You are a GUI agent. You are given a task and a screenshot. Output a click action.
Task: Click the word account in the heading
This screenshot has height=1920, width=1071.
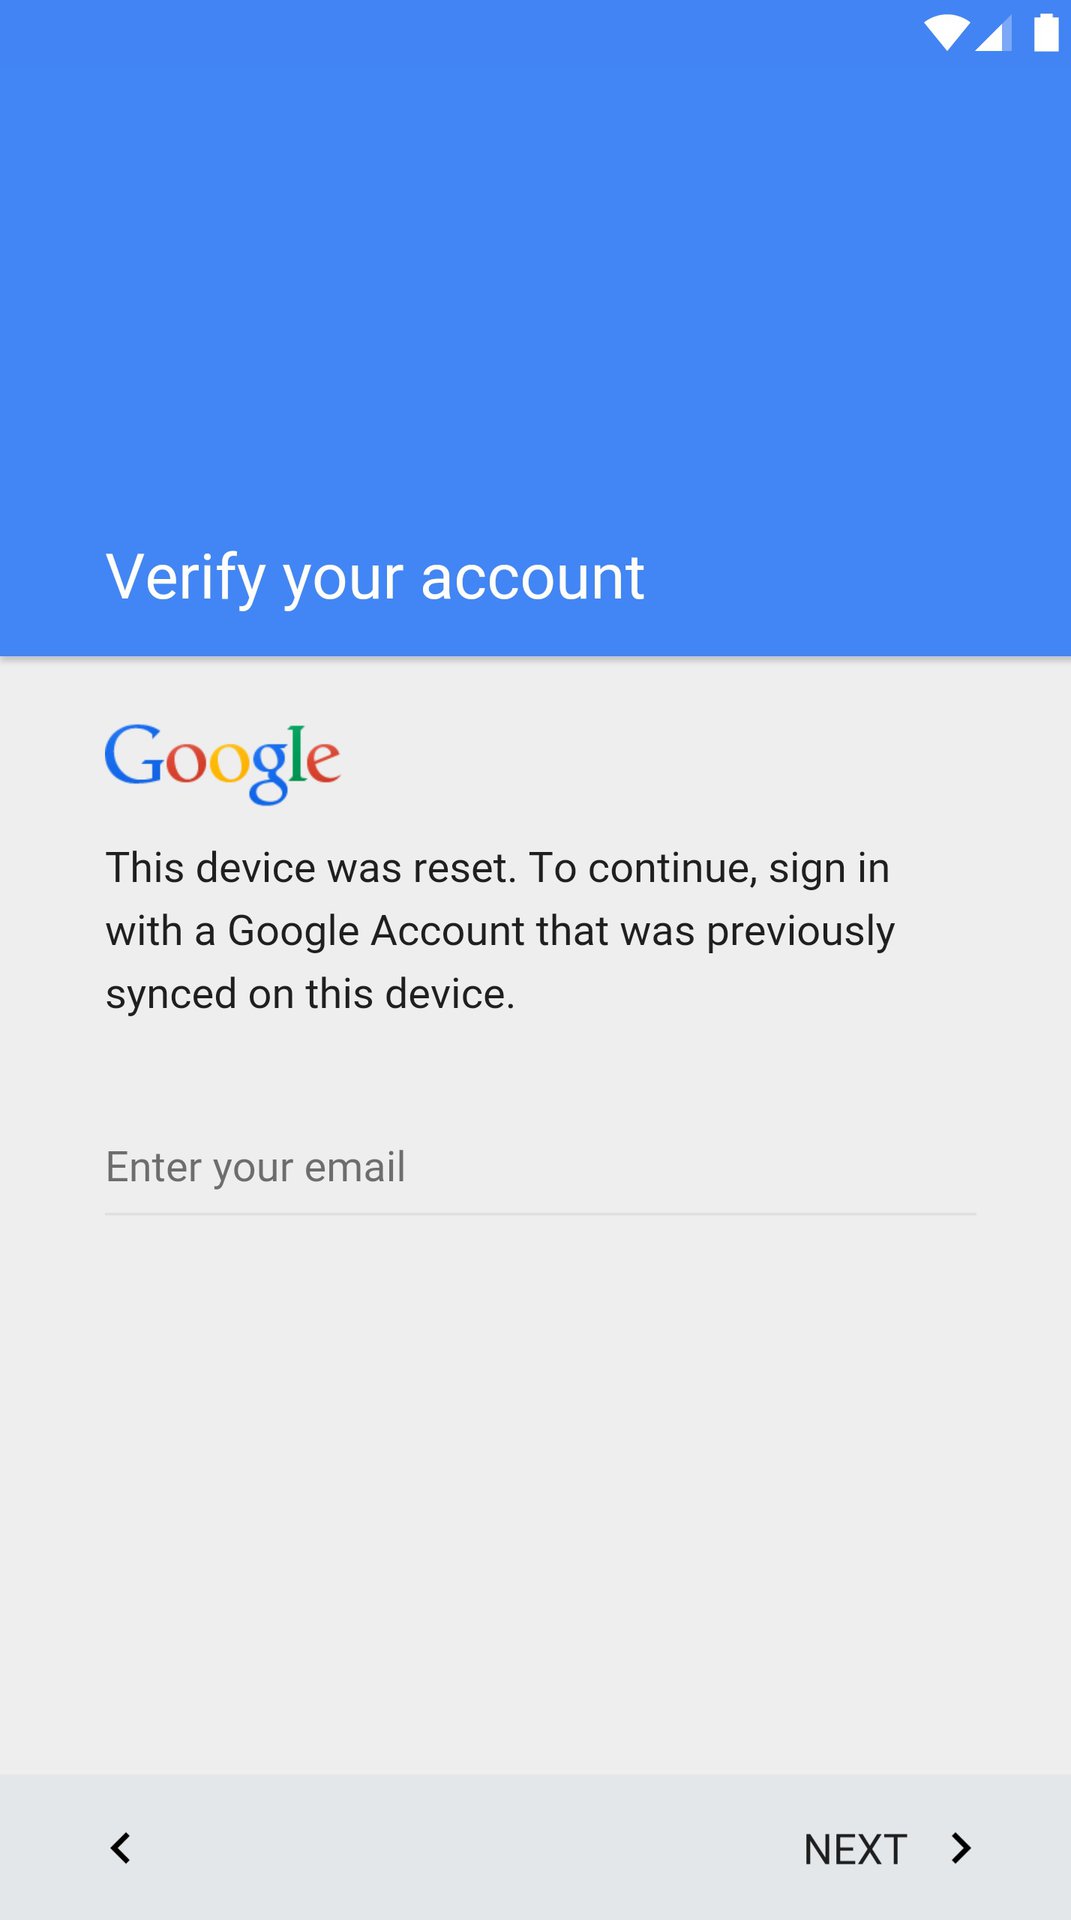[x=533, y=578]
